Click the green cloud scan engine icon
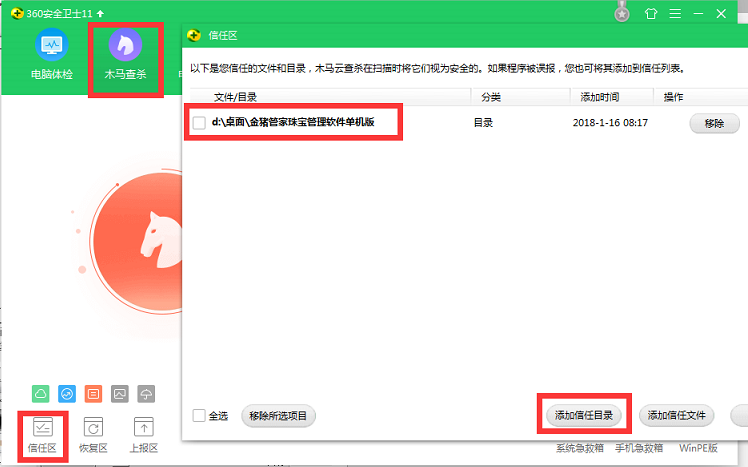748x467 pixels. [x=41, y=394]
